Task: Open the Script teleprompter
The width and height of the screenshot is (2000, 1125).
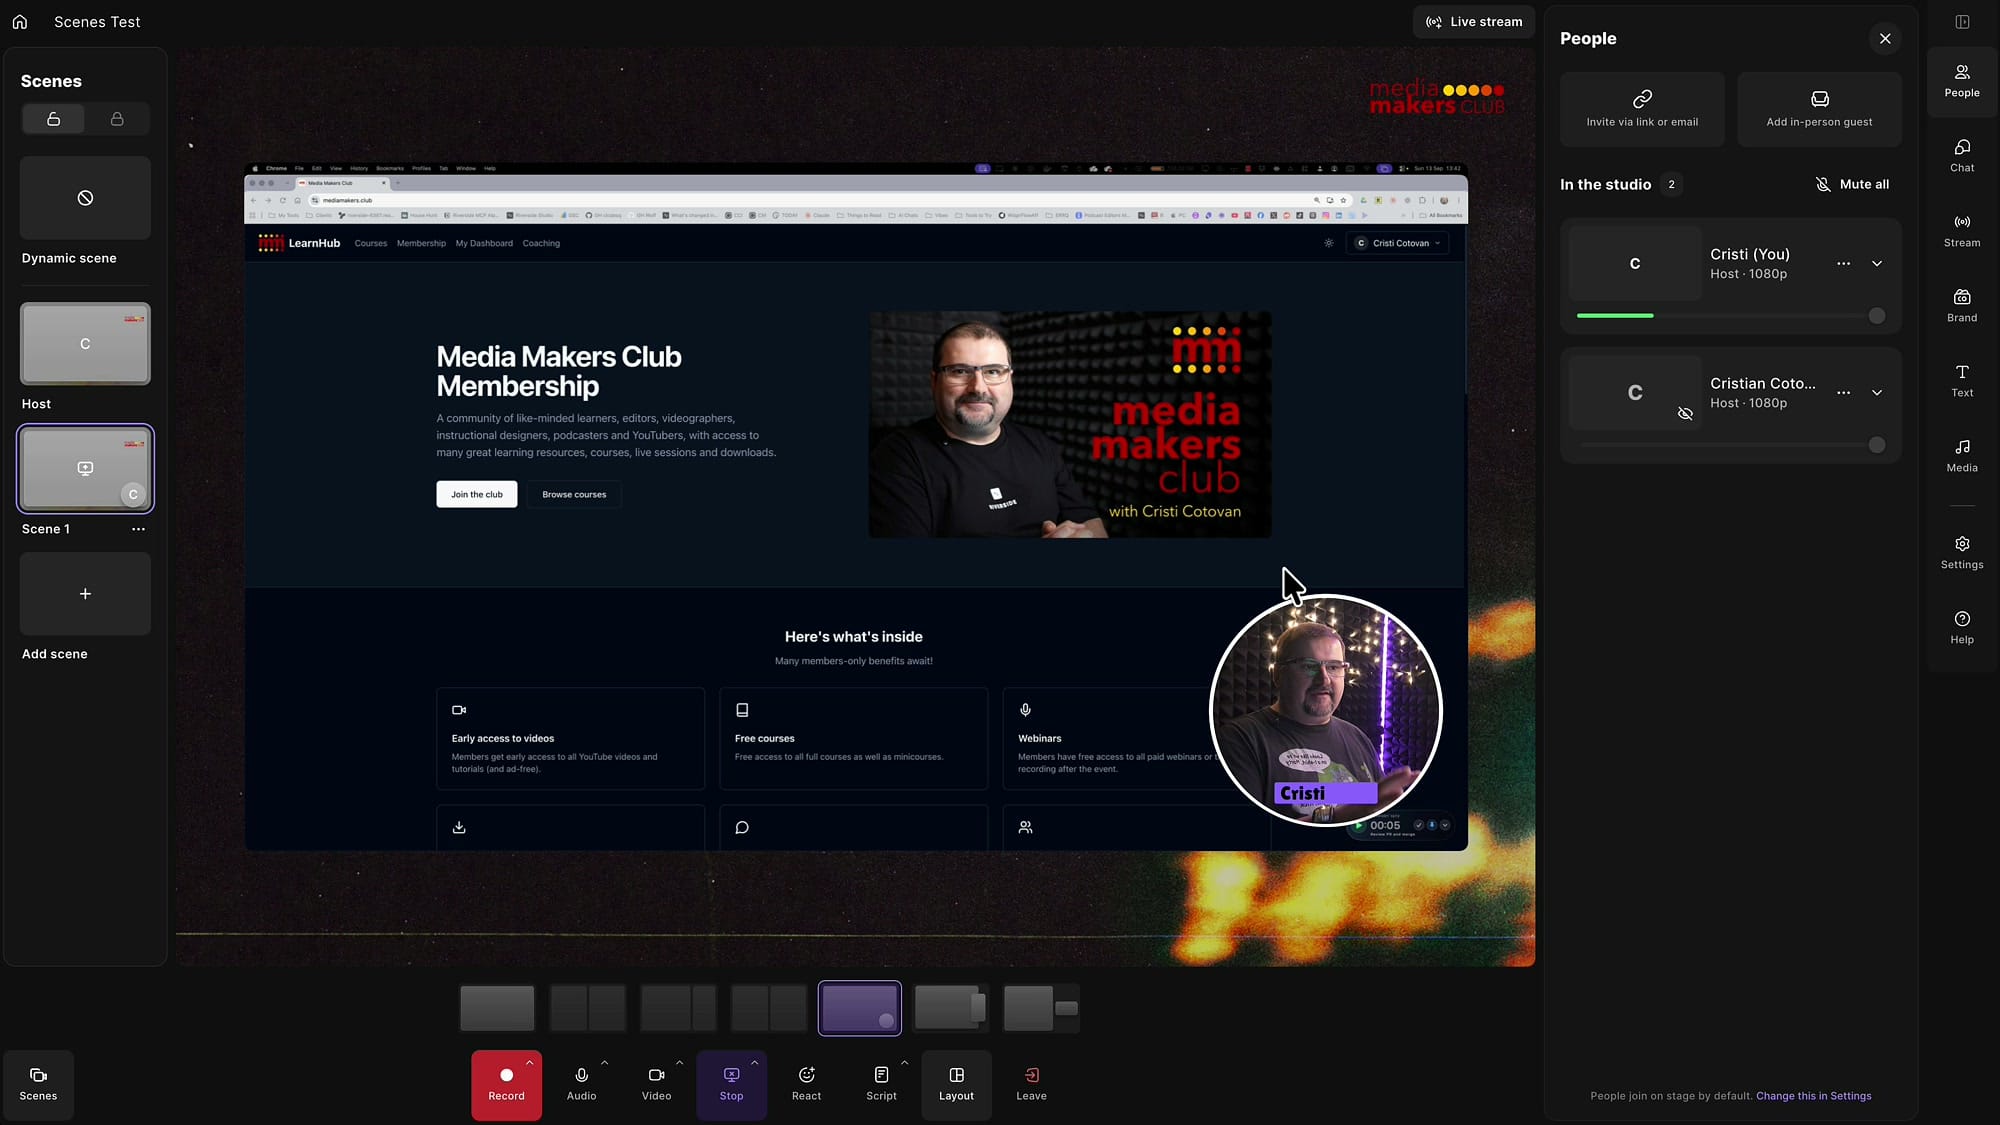Action: (x=881, y=1085)
